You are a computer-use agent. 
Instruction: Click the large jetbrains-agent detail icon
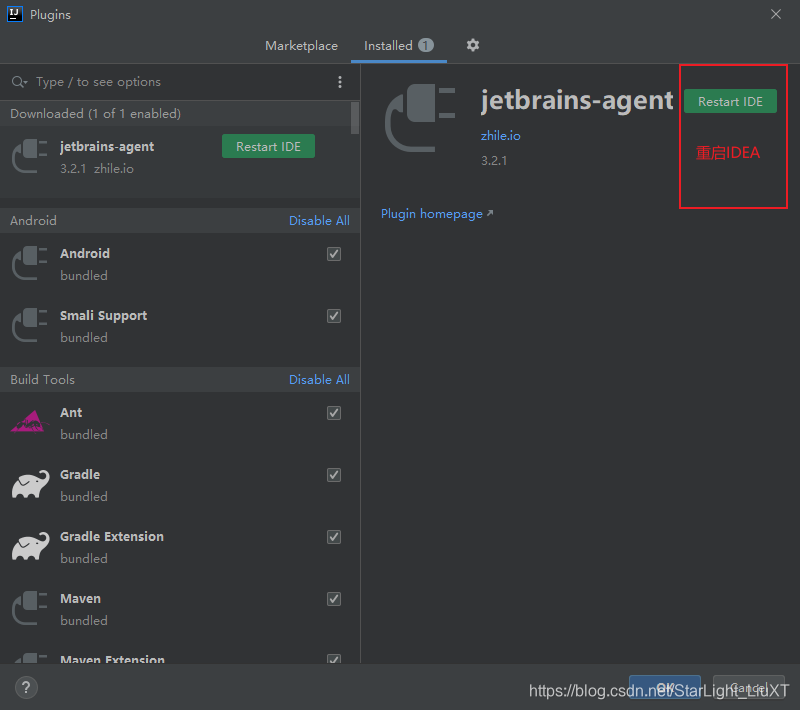point(420,118)
